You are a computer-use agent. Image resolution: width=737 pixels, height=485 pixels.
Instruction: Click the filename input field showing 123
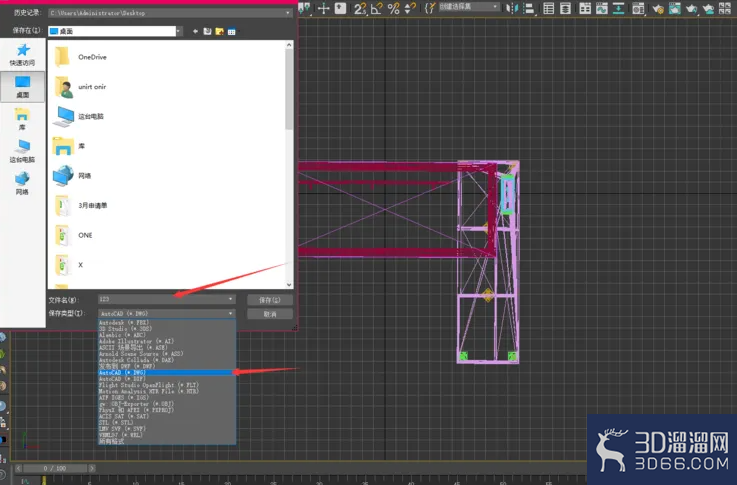click(x=162, y=299)
